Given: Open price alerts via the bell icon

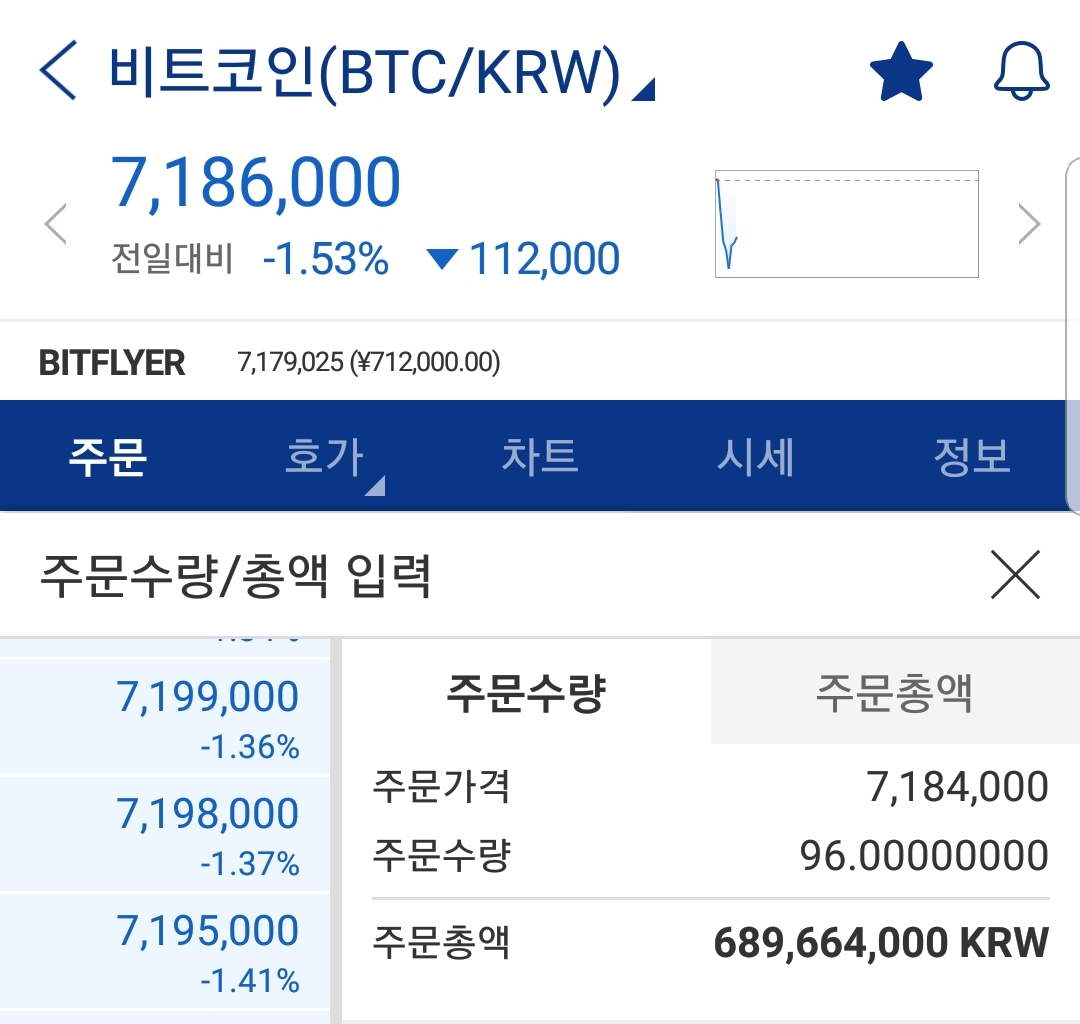Looking at the screenshot, I should tap(1021, 71).
